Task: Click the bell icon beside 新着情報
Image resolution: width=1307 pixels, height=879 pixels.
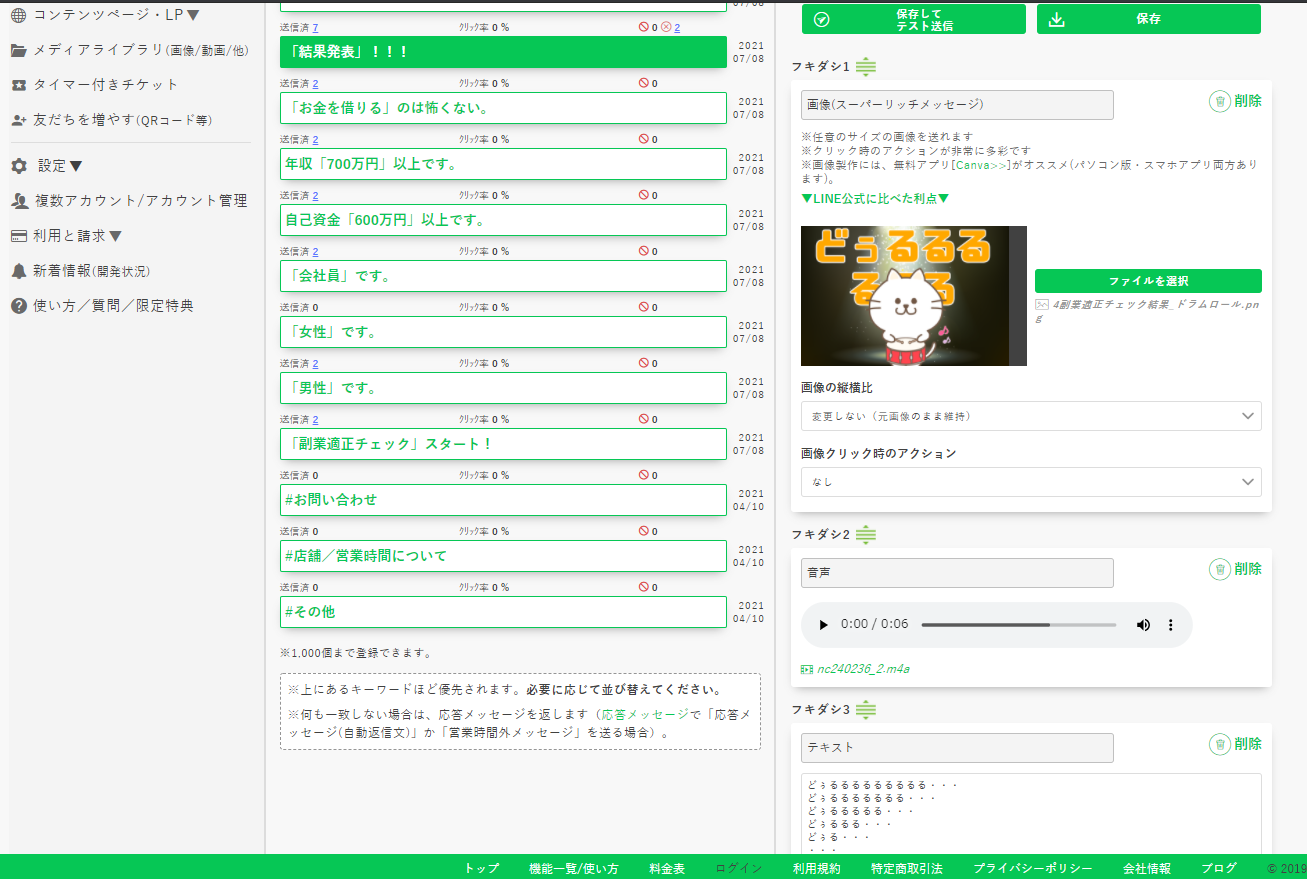Action: [x=19, y=271]
